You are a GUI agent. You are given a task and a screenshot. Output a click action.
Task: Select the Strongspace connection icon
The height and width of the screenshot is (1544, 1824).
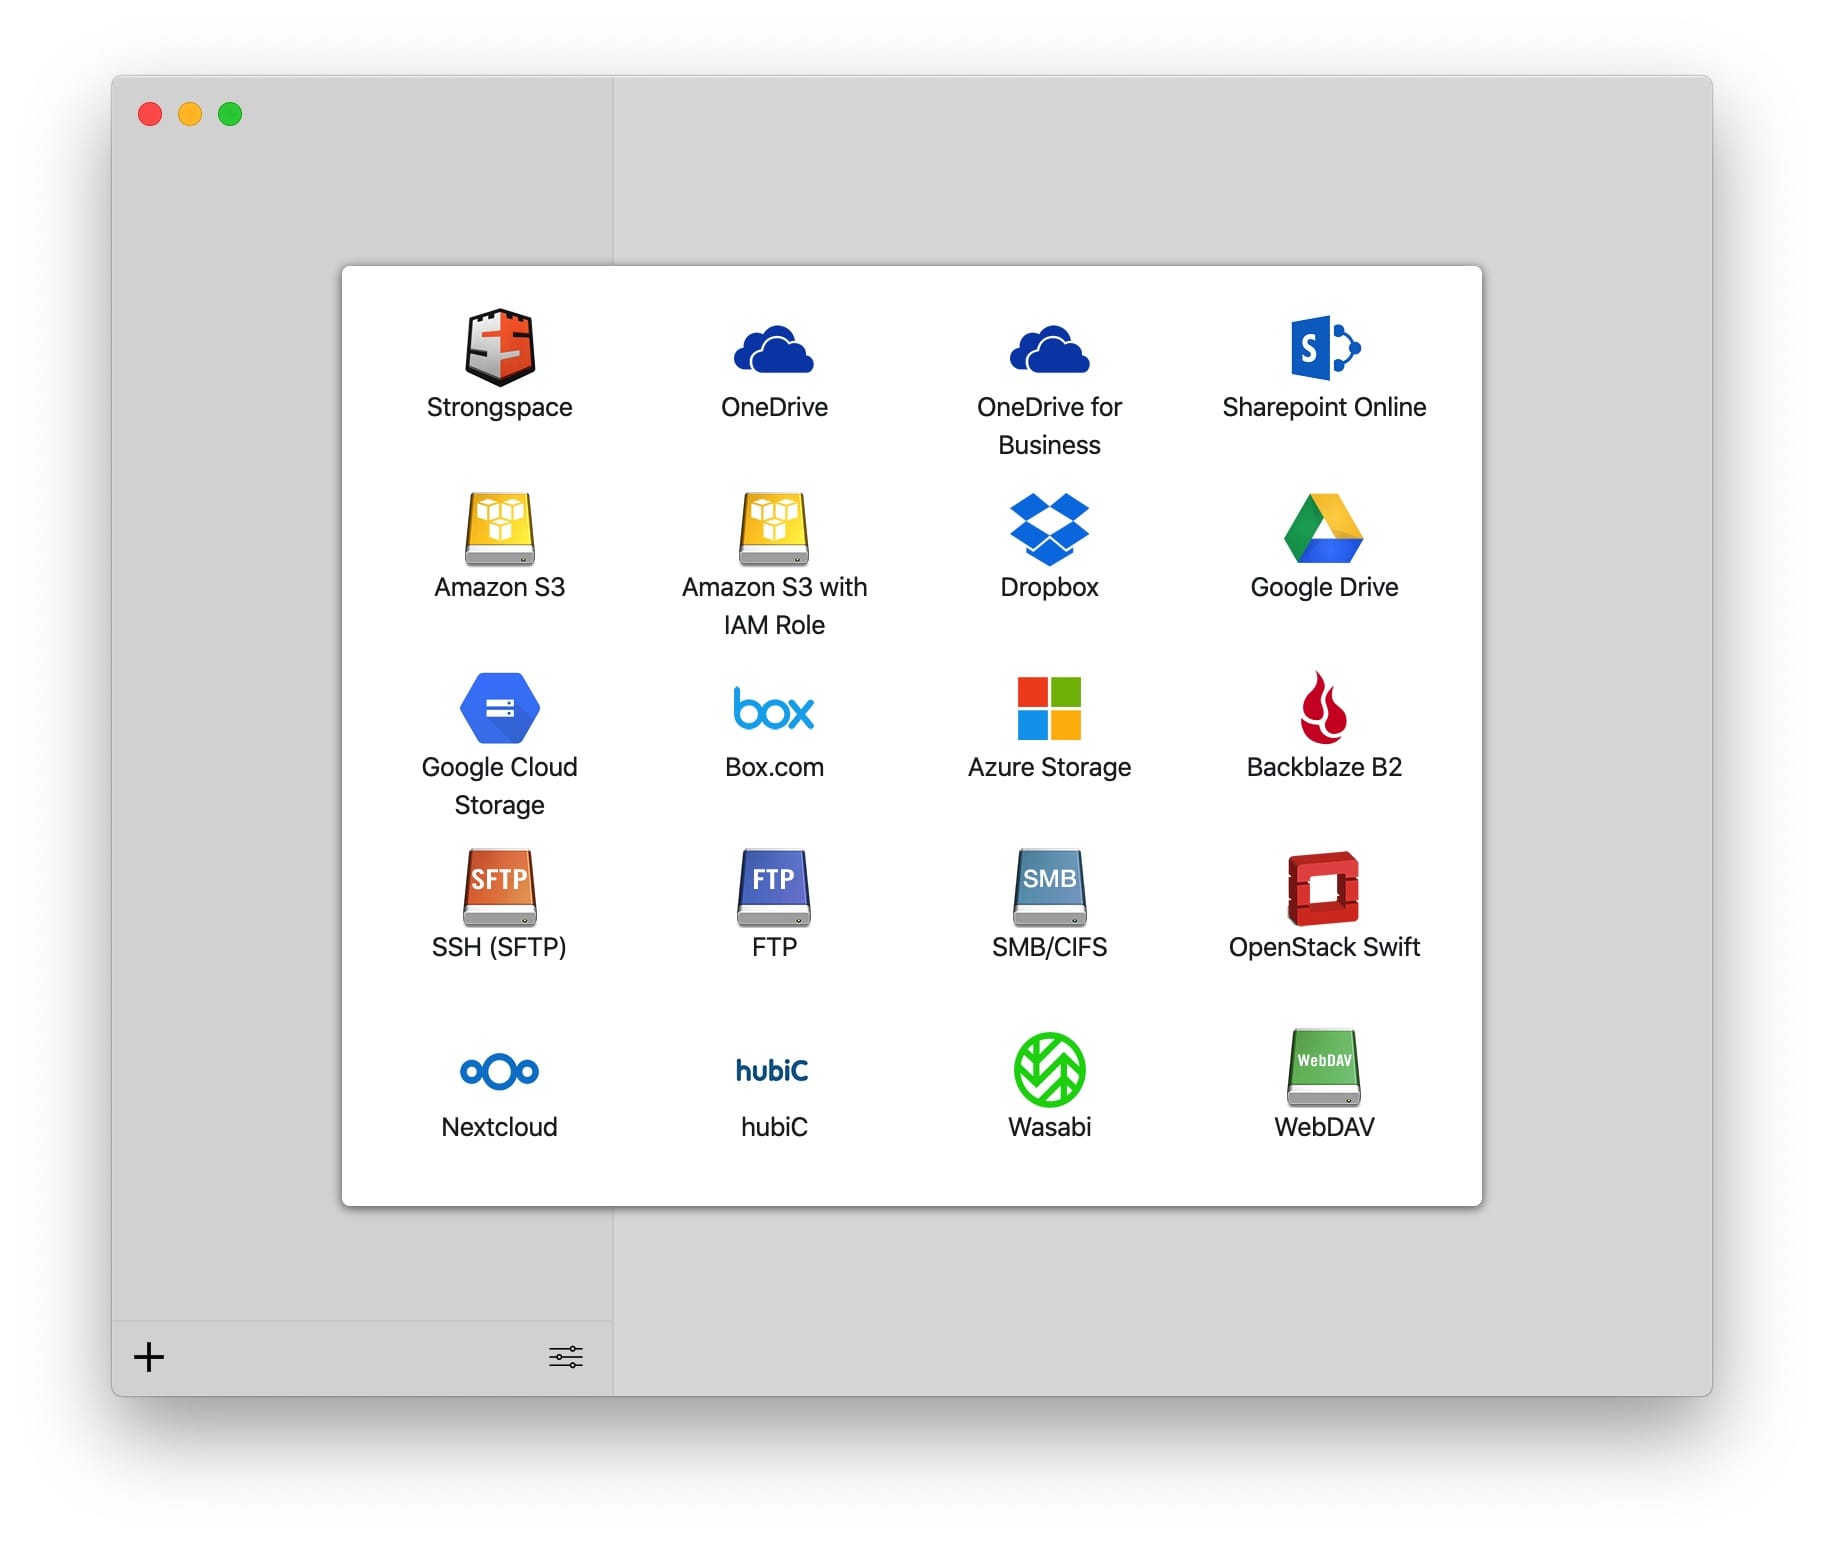tap(499, 348)
